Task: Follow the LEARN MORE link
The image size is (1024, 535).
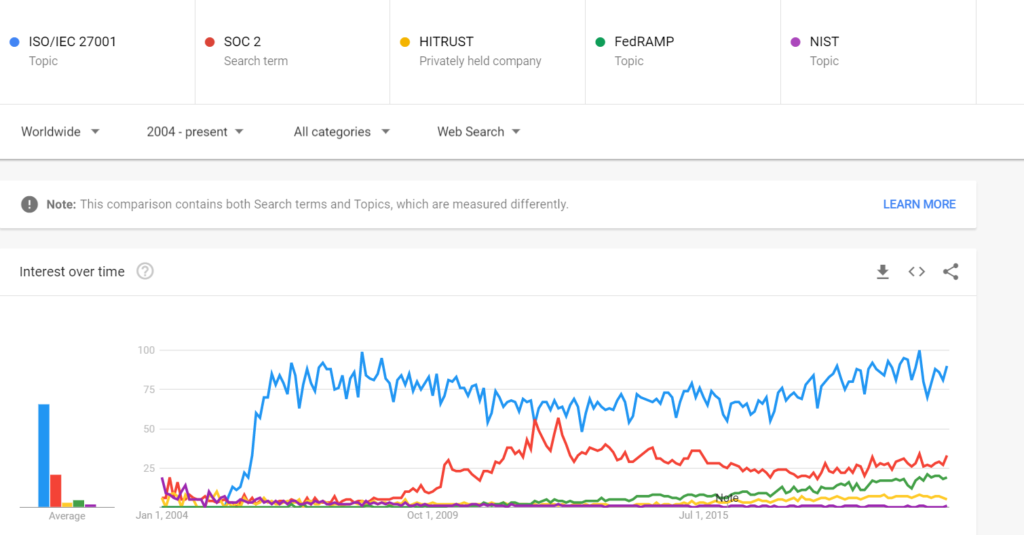Action: tap(919, 204)
